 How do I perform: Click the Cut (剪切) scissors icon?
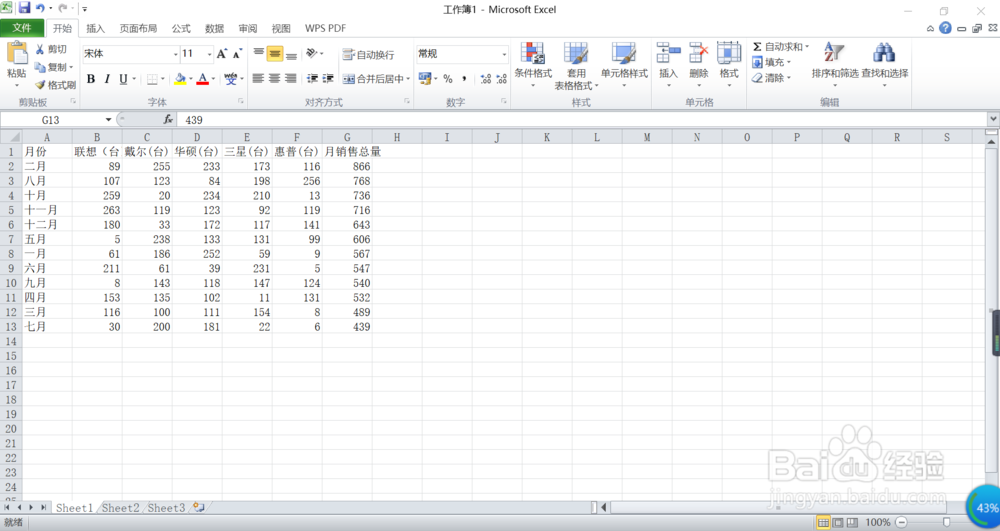[x=40, y=49]
